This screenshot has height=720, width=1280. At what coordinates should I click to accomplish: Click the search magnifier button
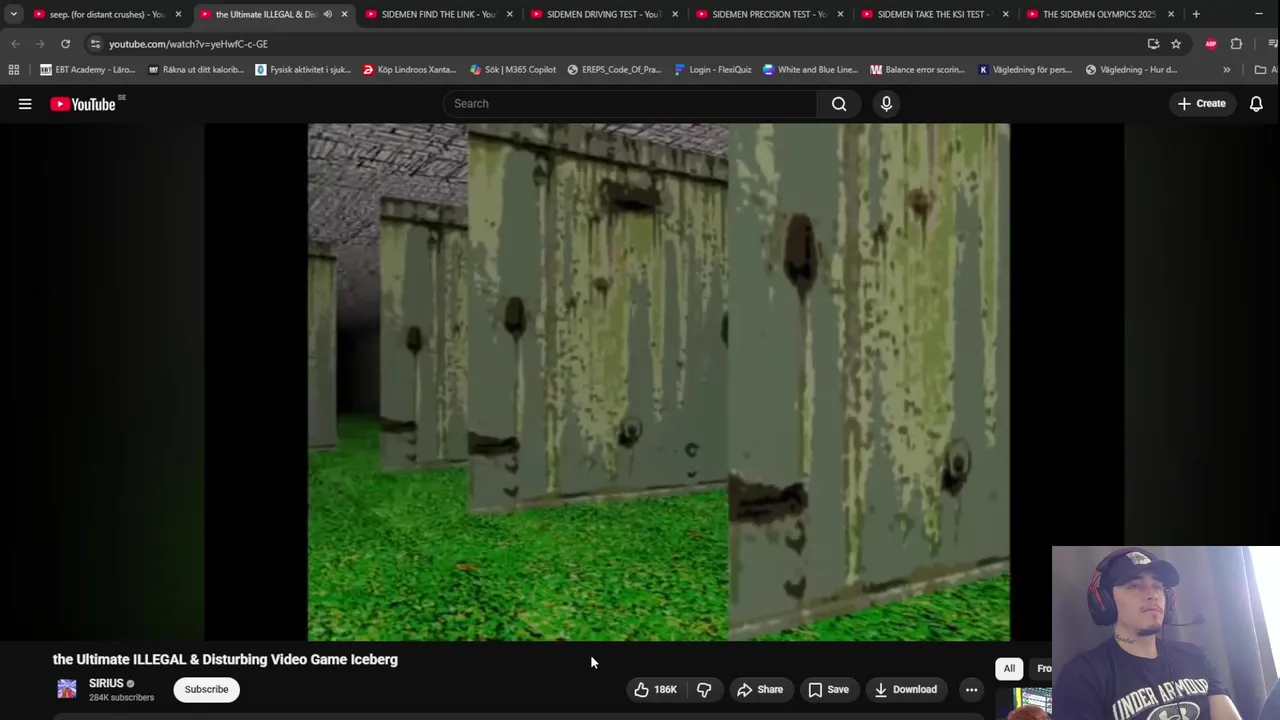(x=839, y=104)
